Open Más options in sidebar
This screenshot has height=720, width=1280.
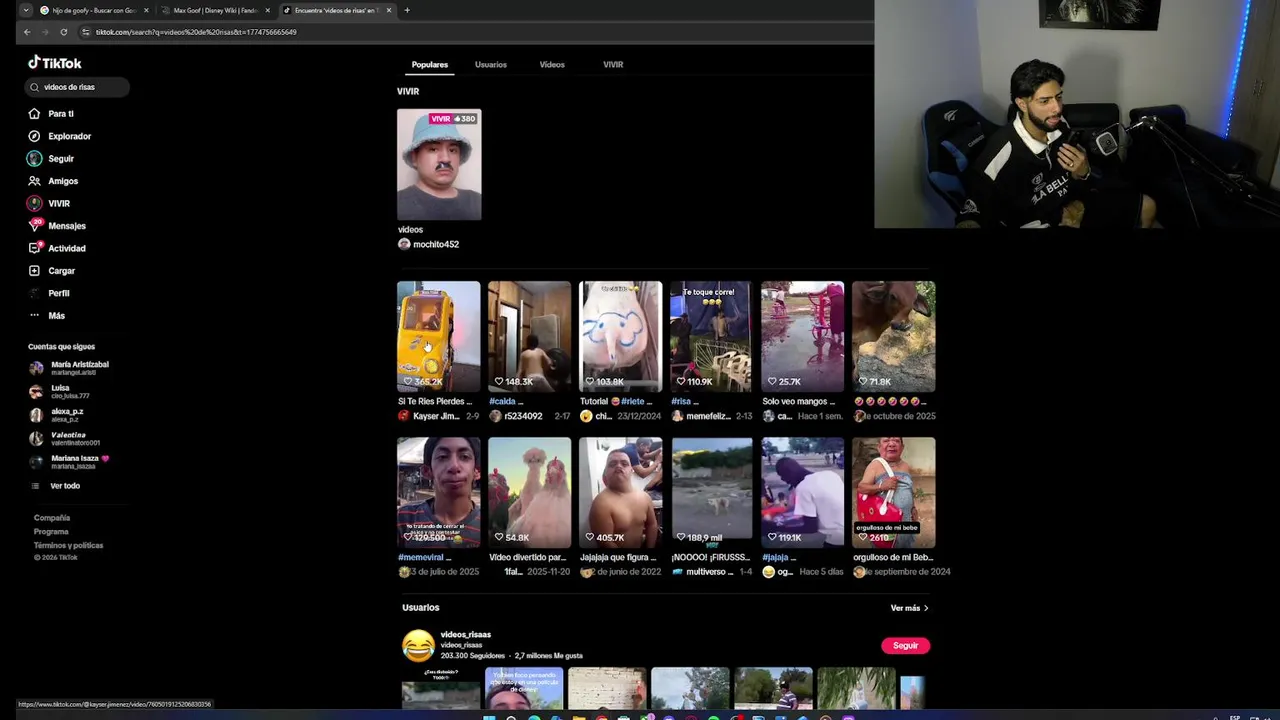[x=56, y=316]
